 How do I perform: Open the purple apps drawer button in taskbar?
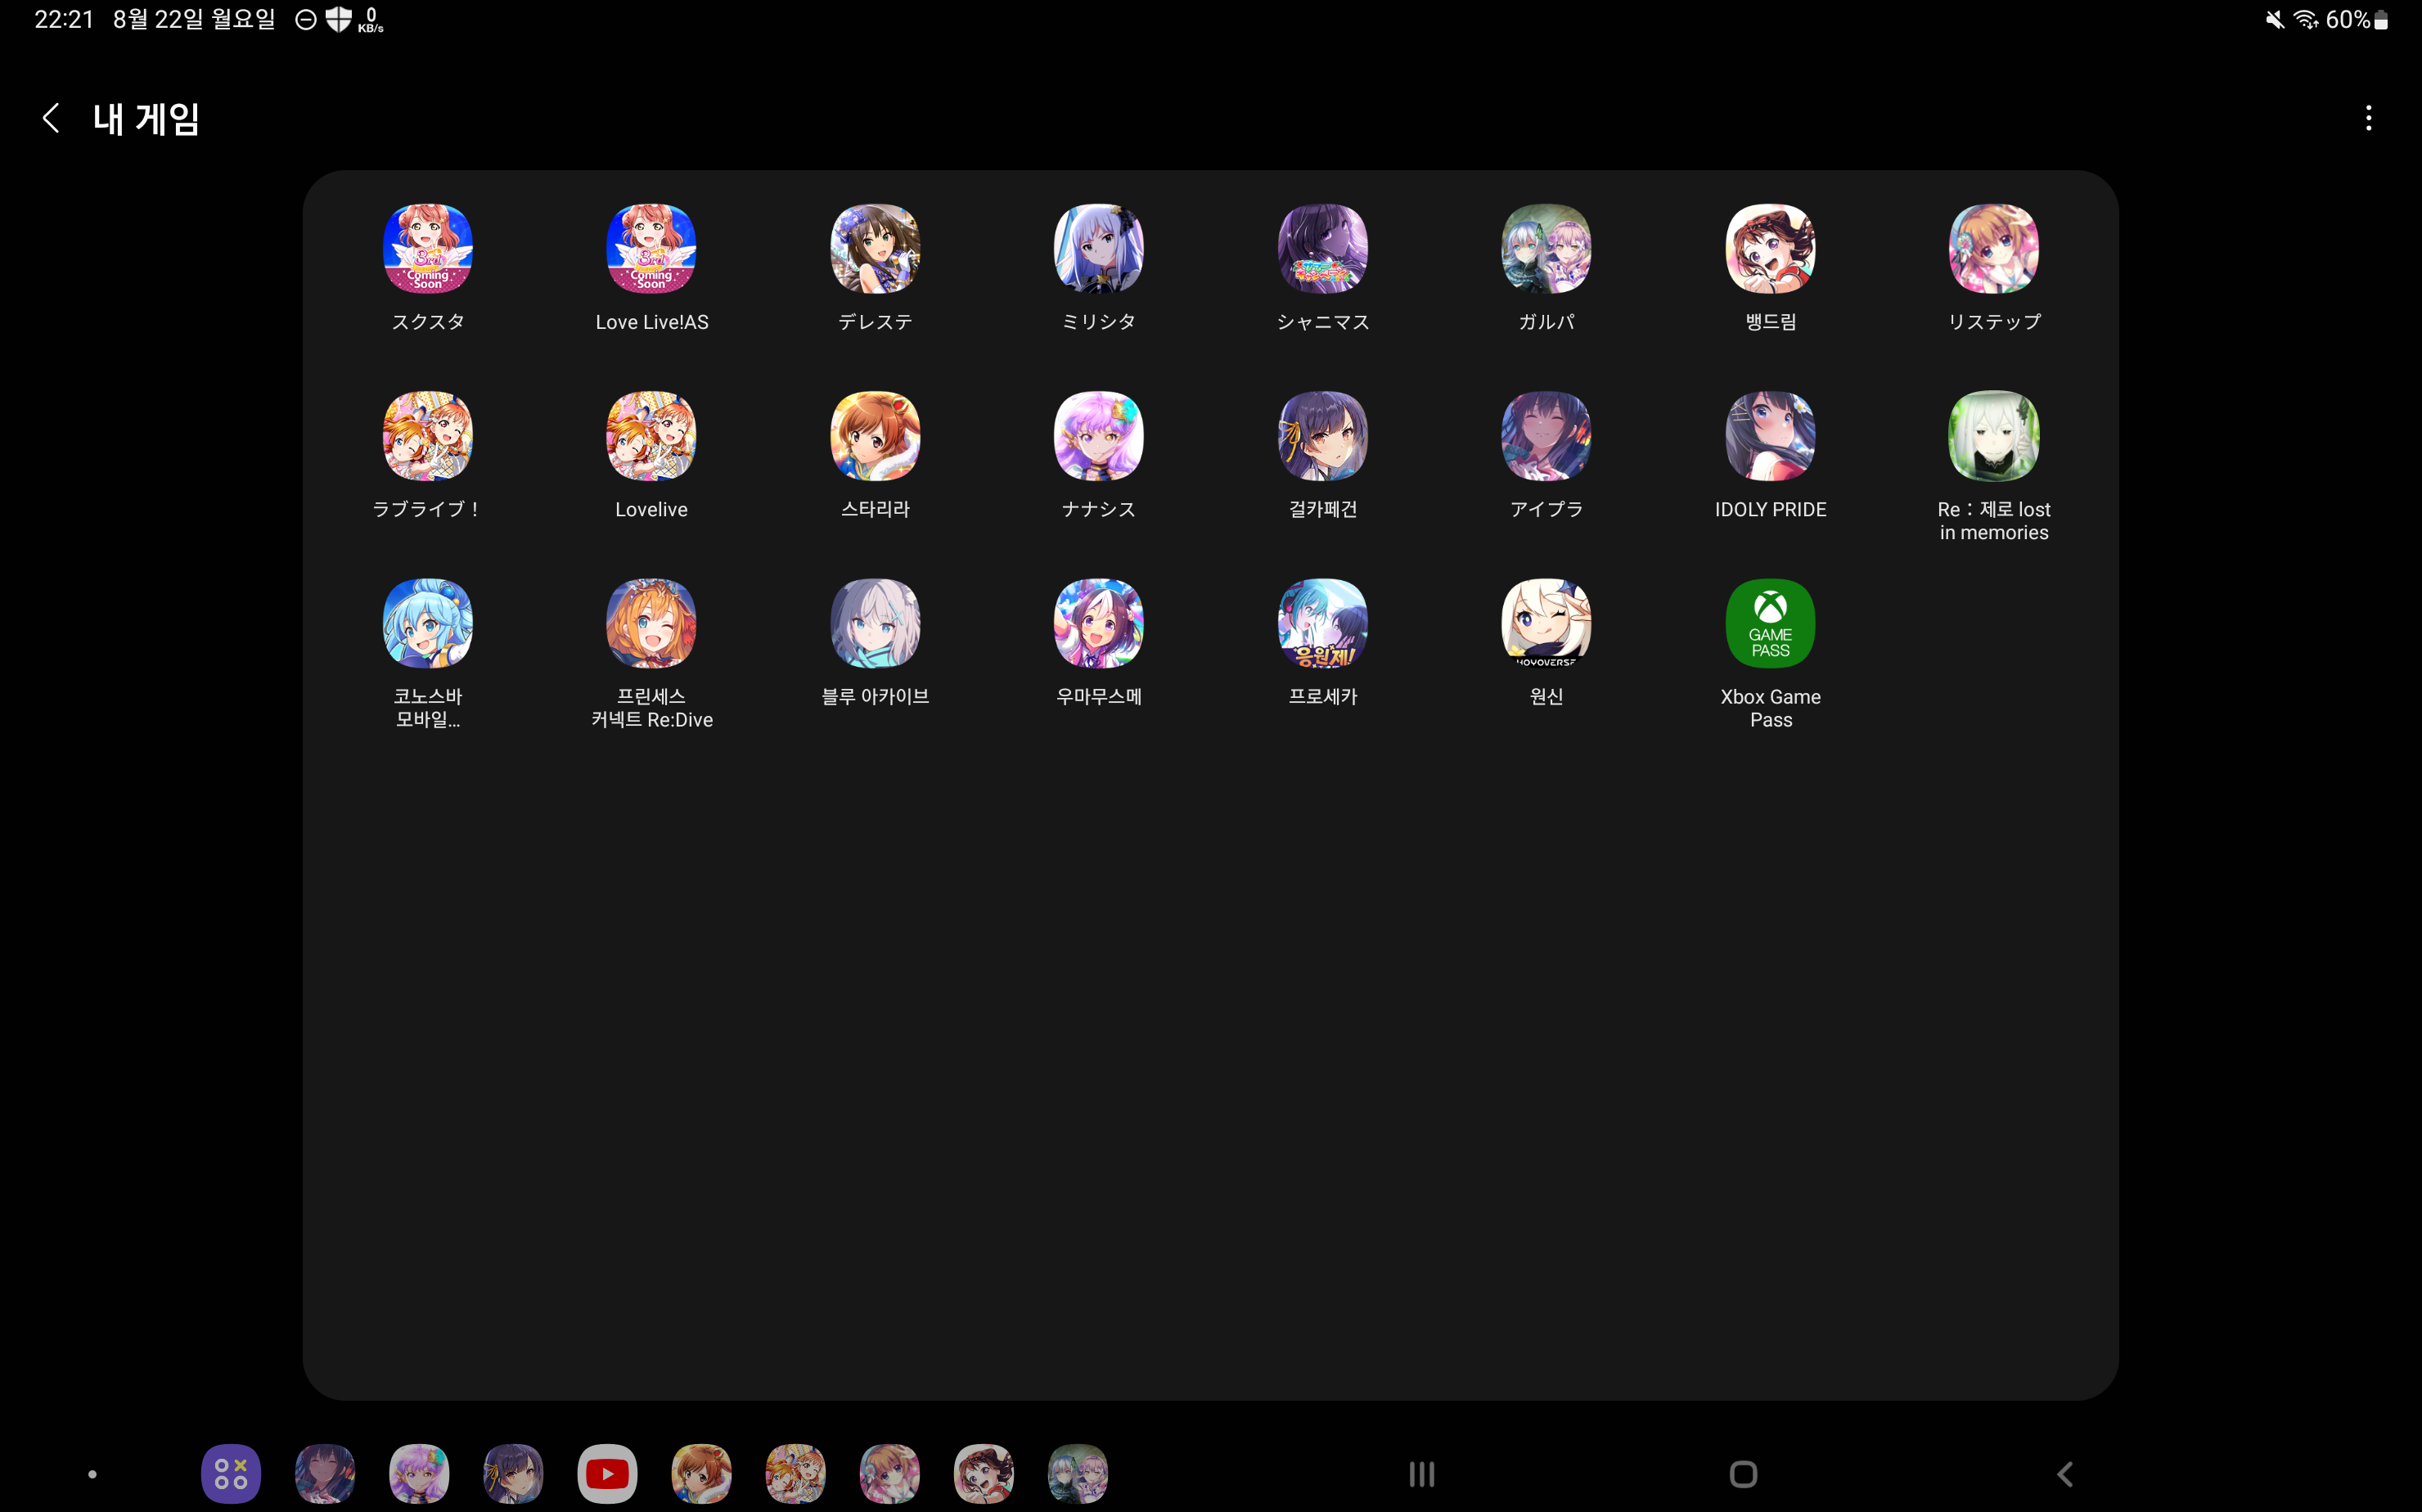231,1474
